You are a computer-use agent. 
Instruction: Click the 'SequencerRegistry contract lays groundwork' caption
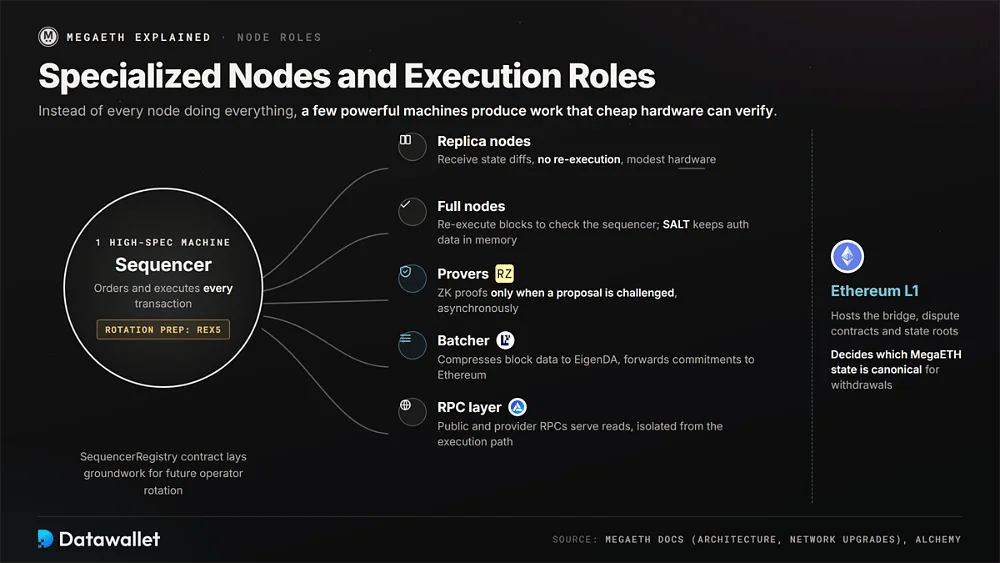163,473
